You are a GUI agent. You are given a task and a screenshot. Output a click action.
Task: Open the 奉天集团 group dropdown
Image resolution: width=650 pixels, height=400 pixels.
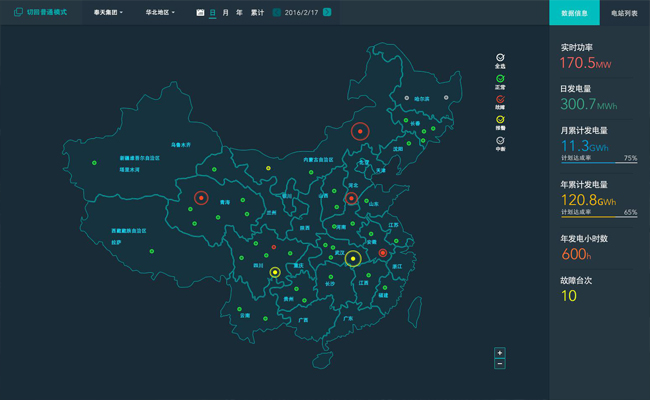click(x=108, y=12)
